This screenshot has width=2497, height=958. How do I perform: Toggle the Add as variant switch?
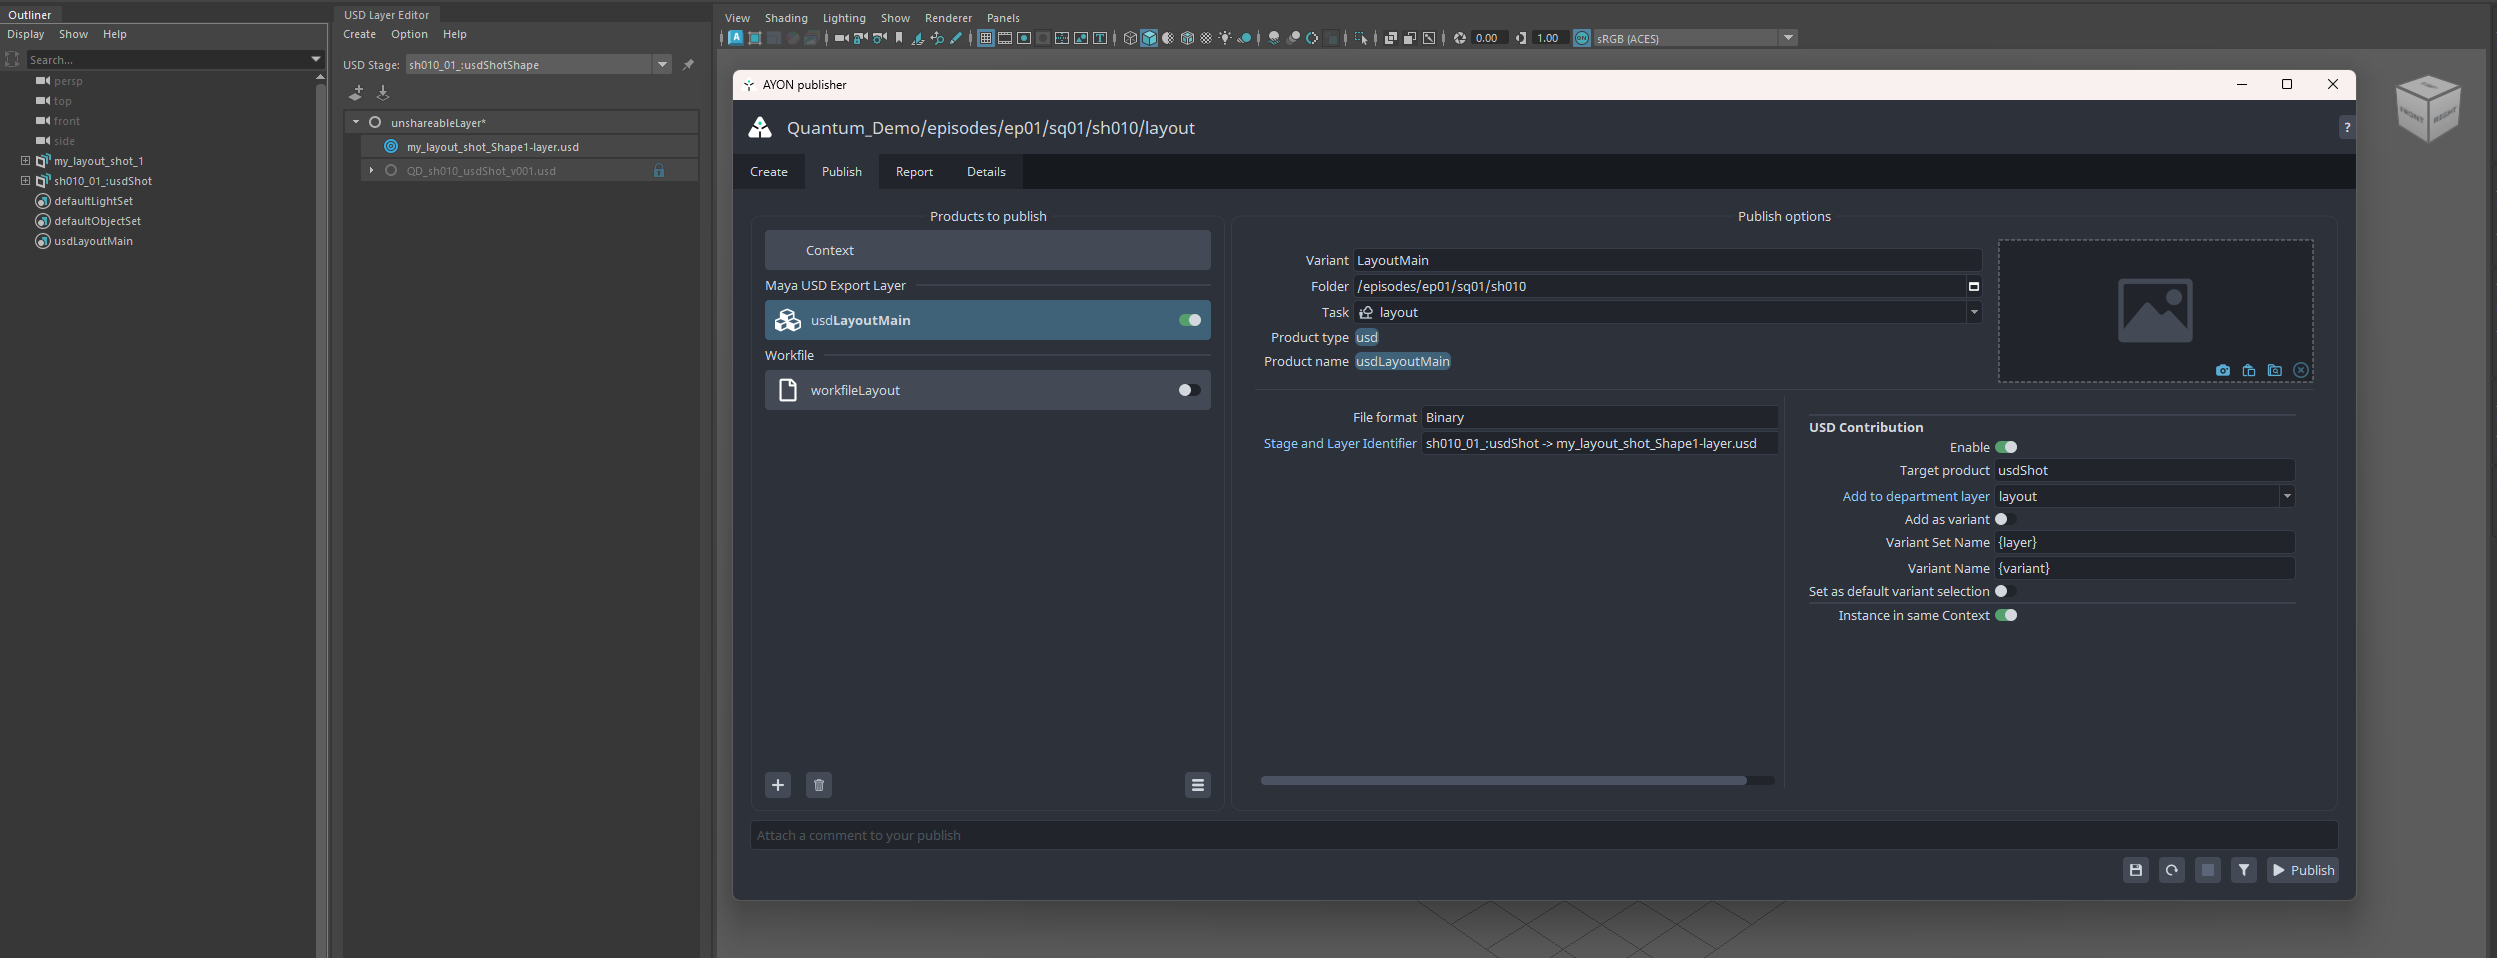click(x=2003, y=519)
